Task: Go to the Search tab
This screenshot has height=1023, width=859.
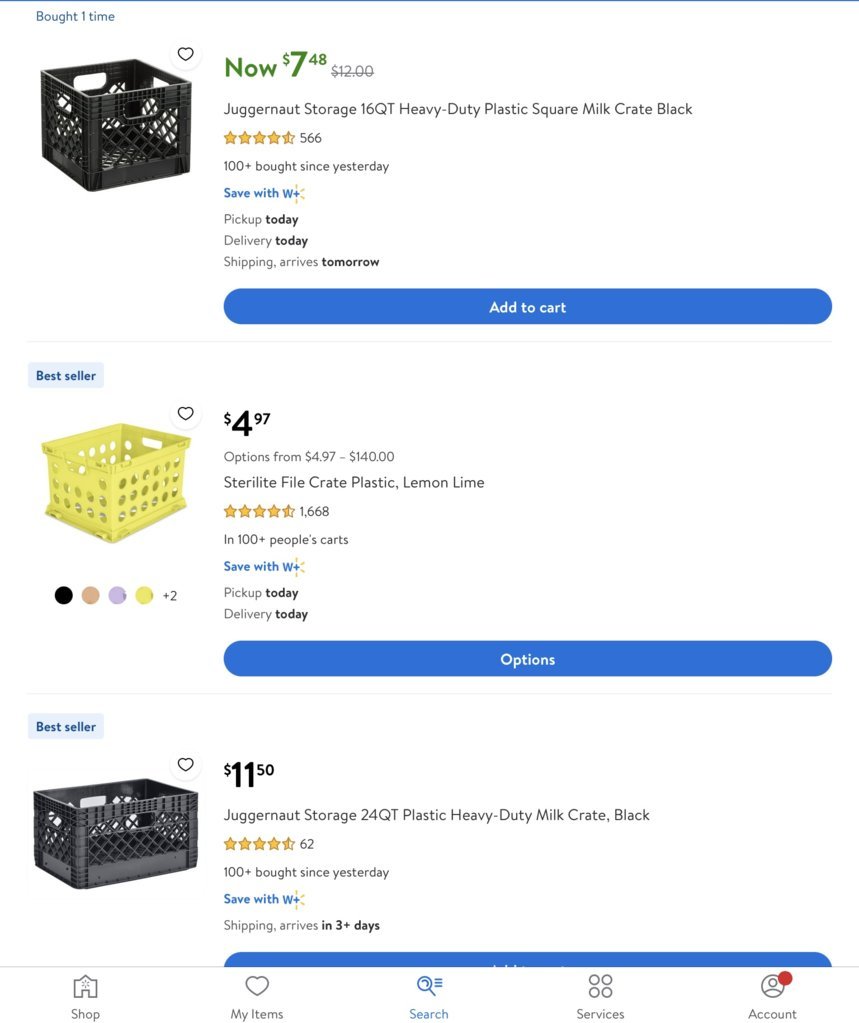Action: 429,997
